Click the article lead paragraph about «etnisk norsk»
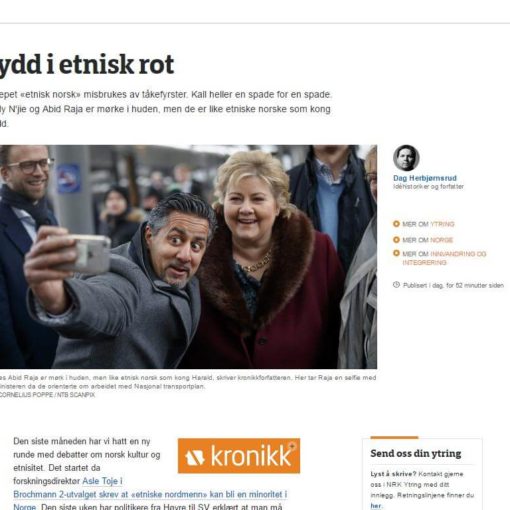510x510 pixels. [x=166, y=109]
